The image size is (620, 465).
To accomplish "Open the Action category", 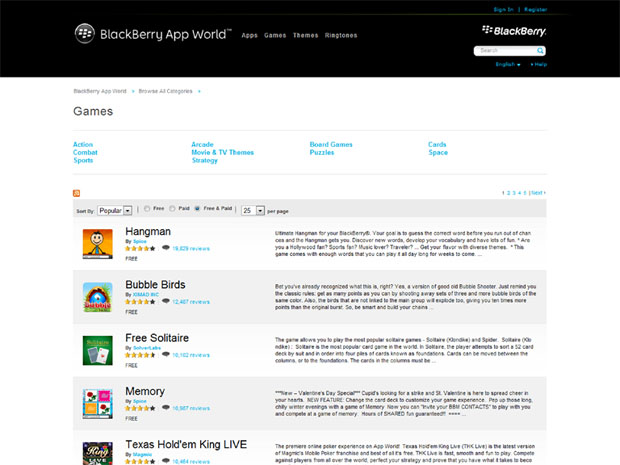I will (83, 144).
